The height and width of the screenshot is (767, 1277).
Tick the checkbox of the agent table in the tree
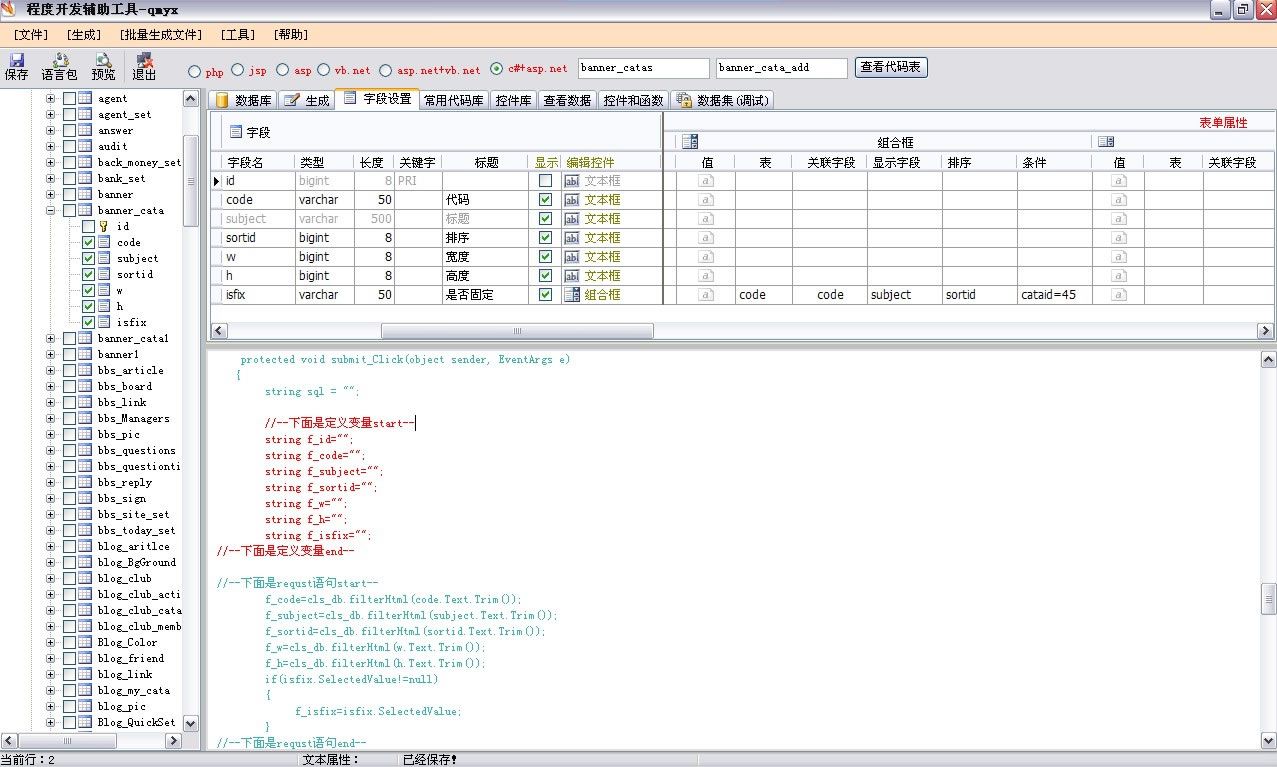69,98
